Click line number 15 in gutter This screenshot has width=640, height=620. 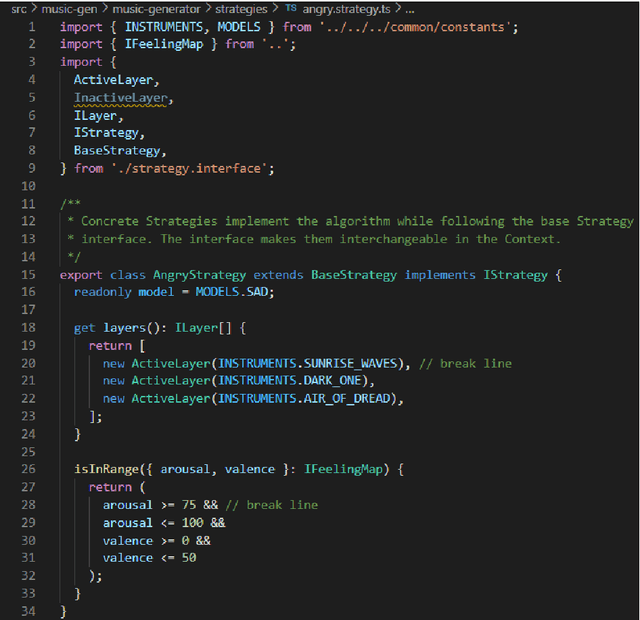(x=28, y=274)
